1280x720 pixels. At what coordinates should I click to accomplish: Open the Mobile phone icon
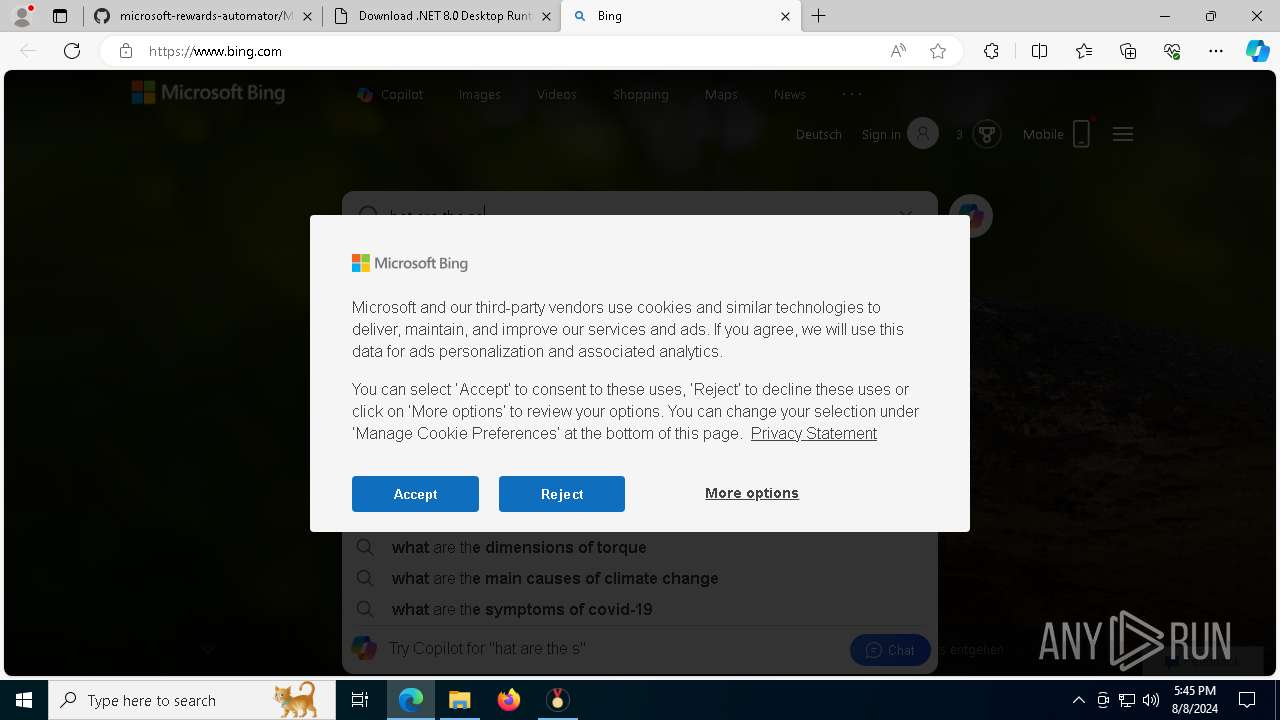(1081, 134)
